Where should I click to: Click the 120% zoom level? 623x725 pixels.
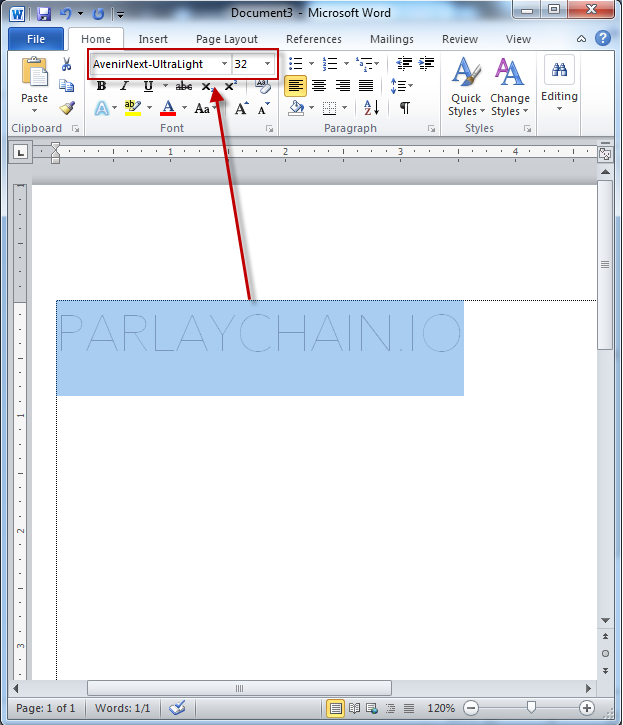(440, 708)
